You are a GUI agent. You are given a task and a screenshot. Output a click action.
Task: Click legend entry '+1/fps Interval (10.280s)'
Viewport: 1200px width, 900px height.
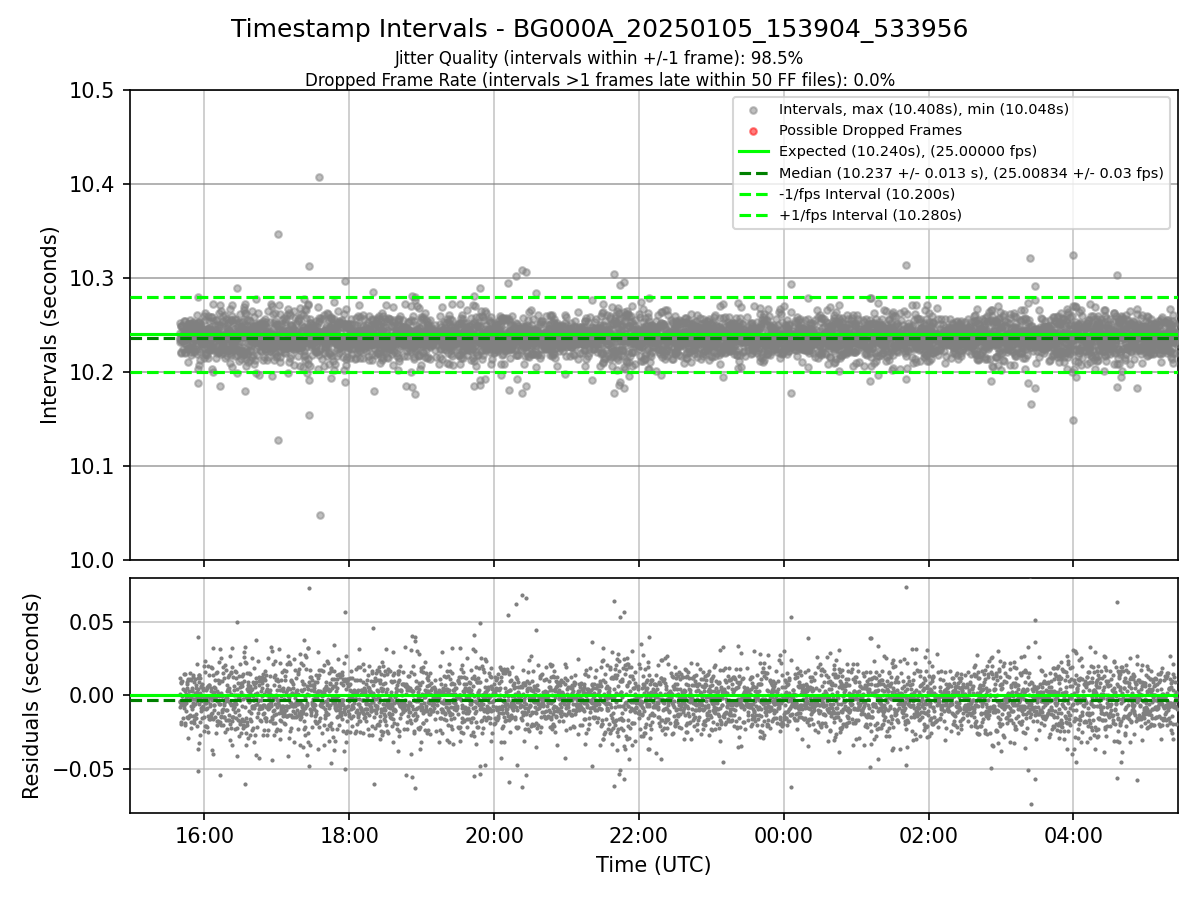tap(870, 215)
